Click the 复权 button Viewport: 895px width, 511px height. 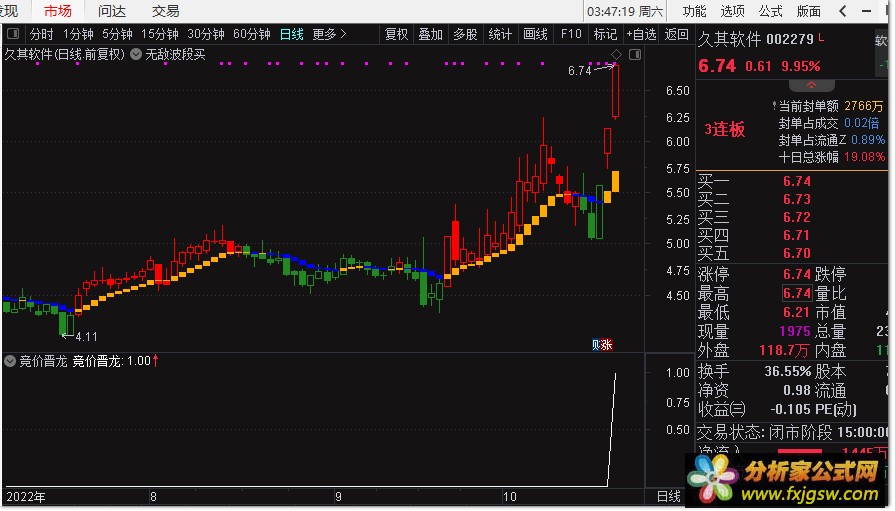coord(397,34)
